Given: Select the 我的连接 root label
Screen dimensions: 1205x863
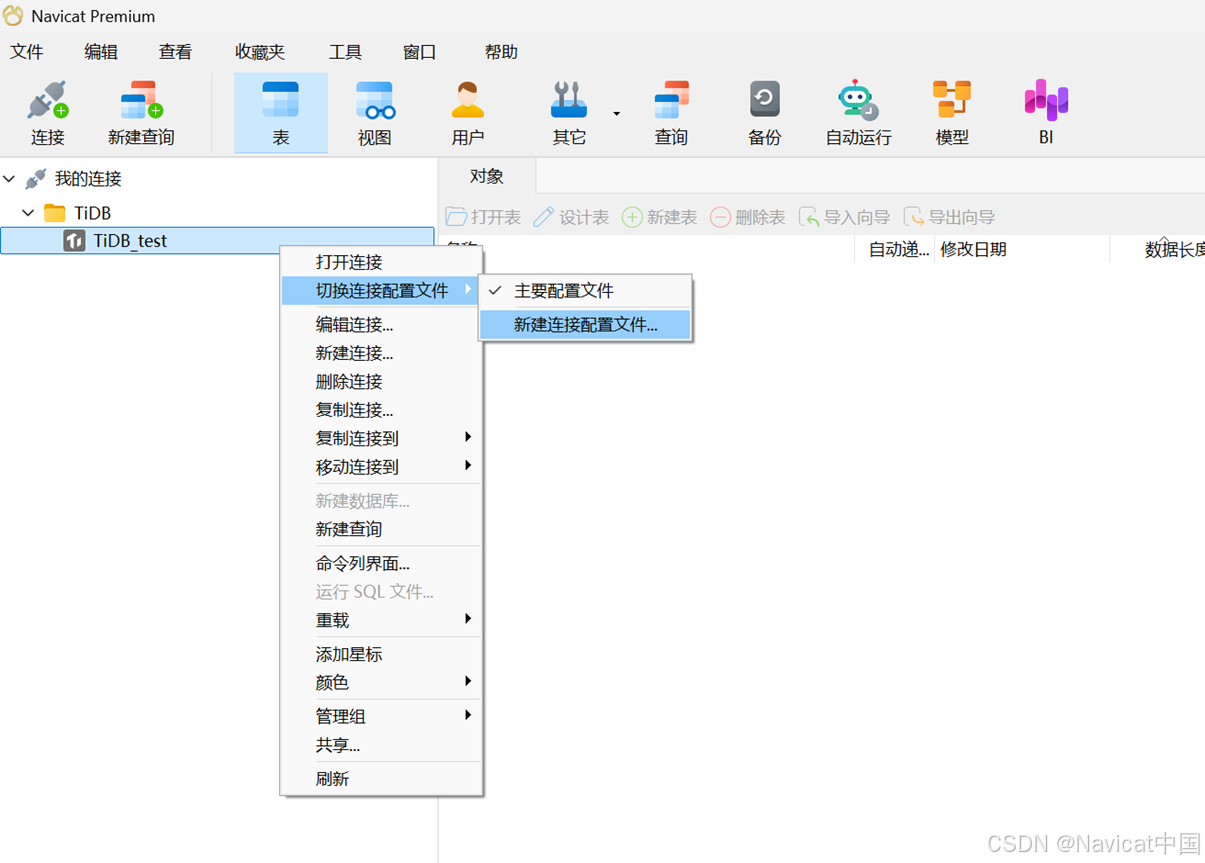Looking at the screenshot, I should (x=88, y=179).
